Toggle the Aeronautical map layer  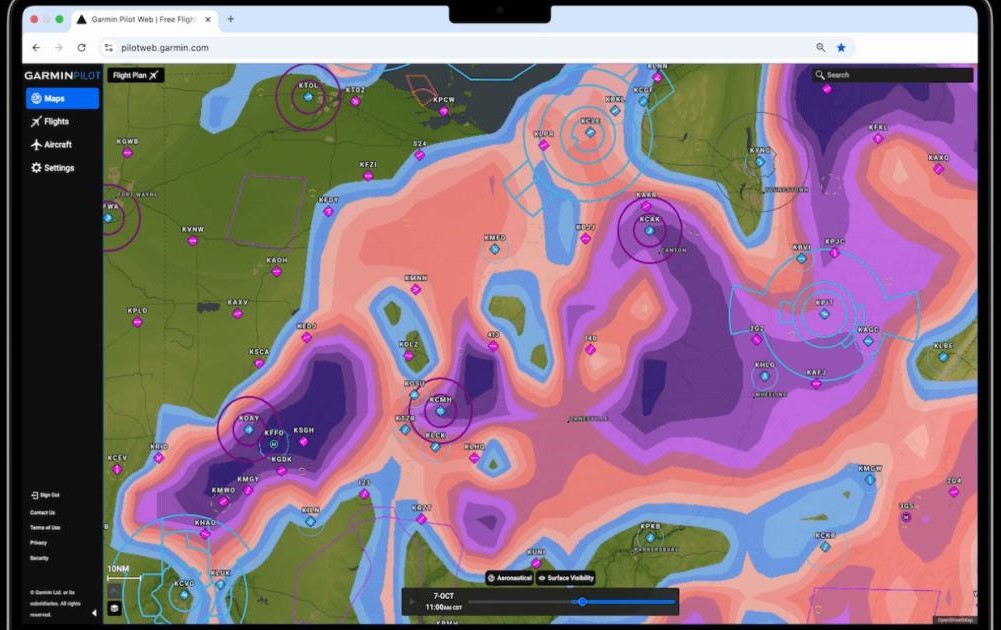point(510,578)
